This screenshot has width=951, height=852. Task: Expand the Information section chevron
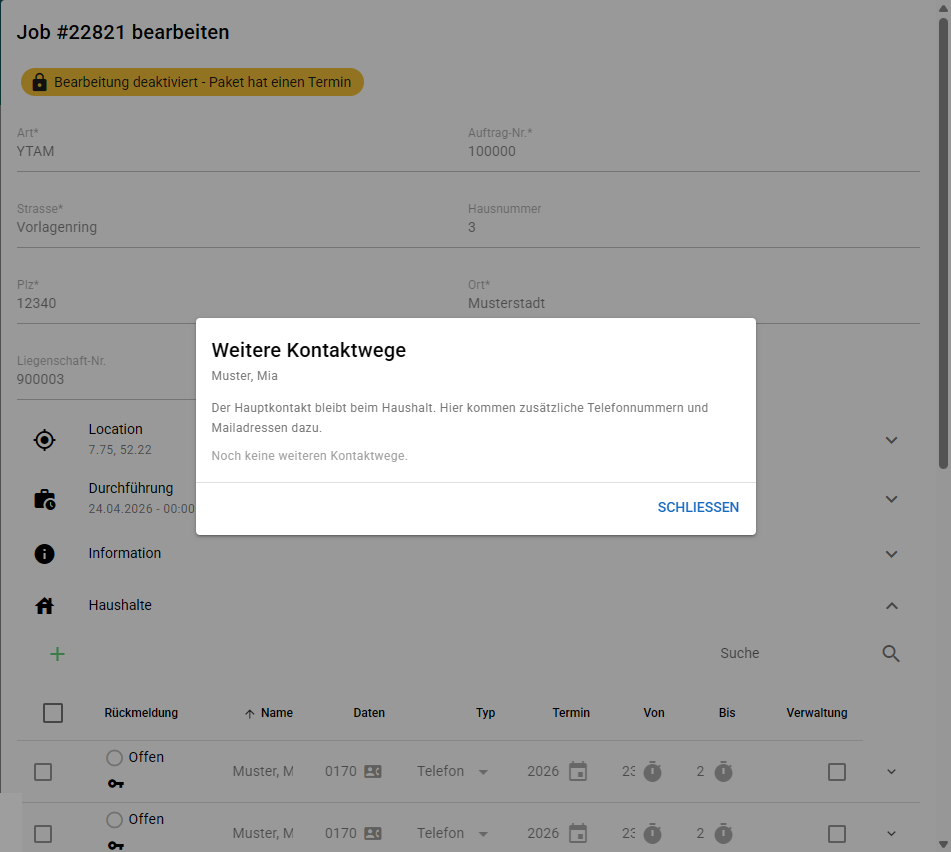[891, 554]
